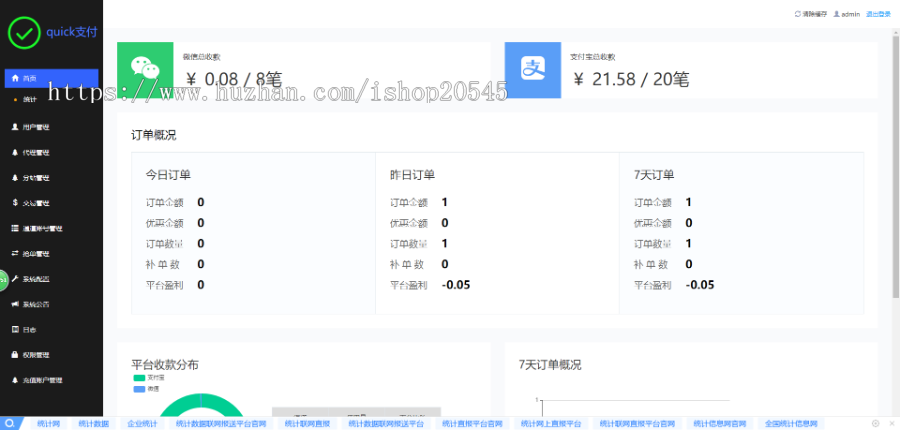
Task: Click the 平台收款分布 heading
Action: coord(165,365)
